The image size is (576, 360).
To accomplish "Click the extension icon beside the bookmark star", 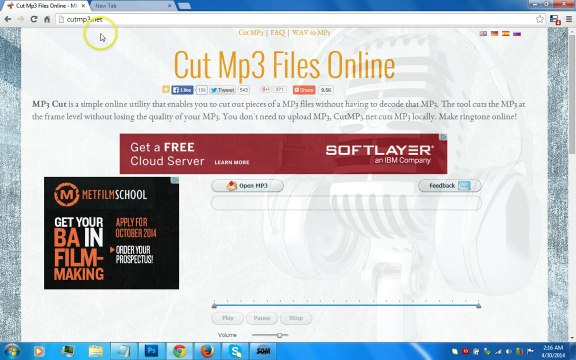I will [x=555, y=19].
